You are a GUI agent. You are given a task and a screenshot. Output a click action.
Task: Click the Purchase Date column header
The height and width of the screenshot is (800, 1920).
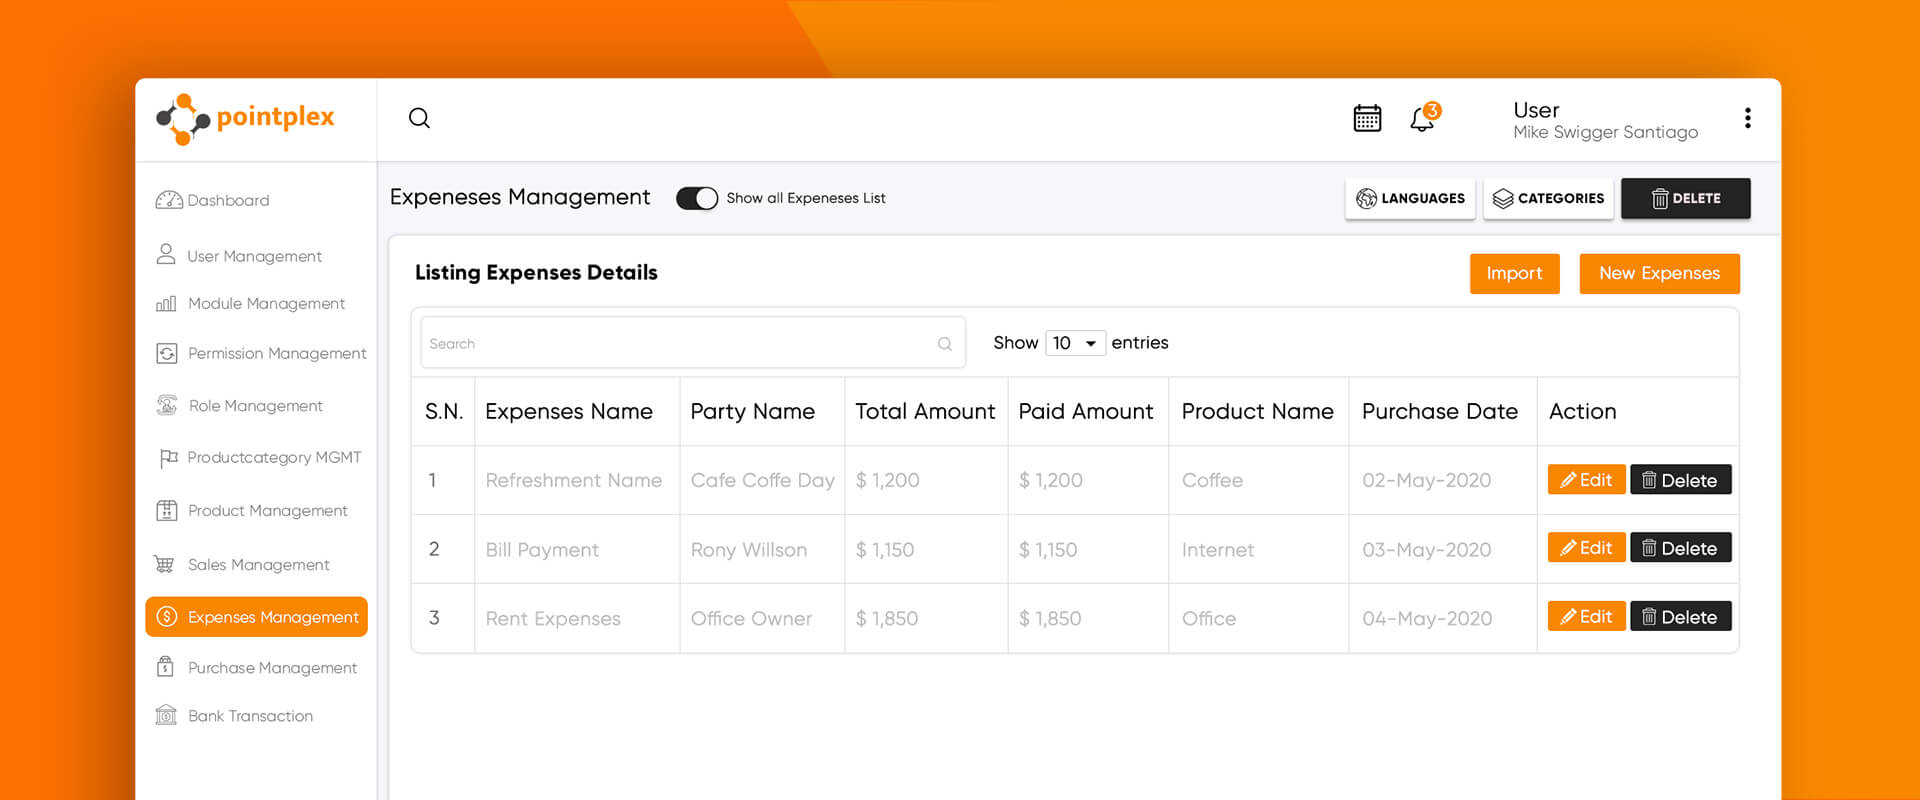tap(1439, 411)
